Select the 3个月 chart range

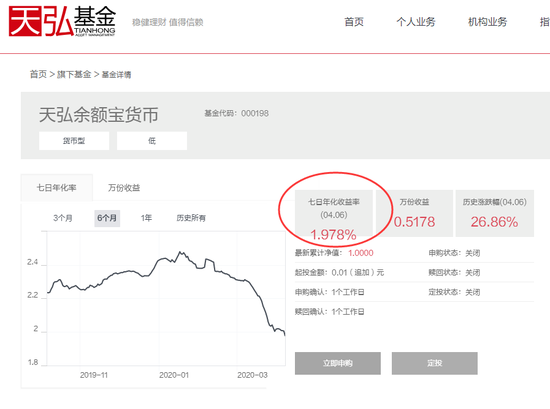point(63,218)
